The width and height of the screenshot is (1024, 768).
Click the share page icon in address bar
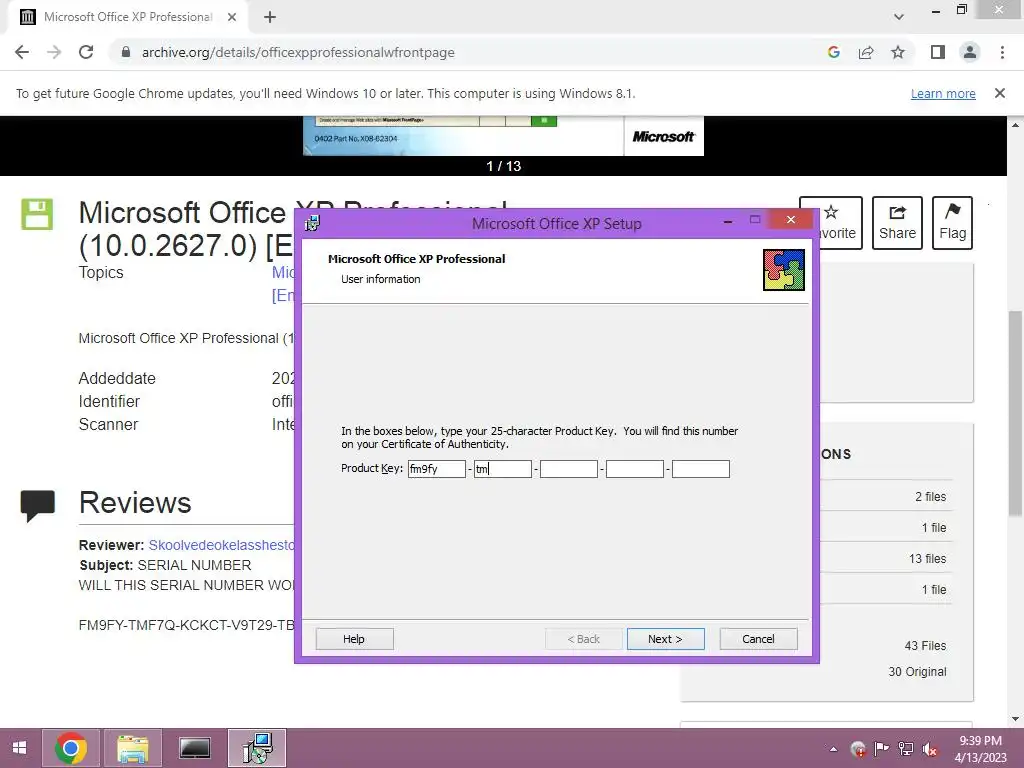coord(866,52)
